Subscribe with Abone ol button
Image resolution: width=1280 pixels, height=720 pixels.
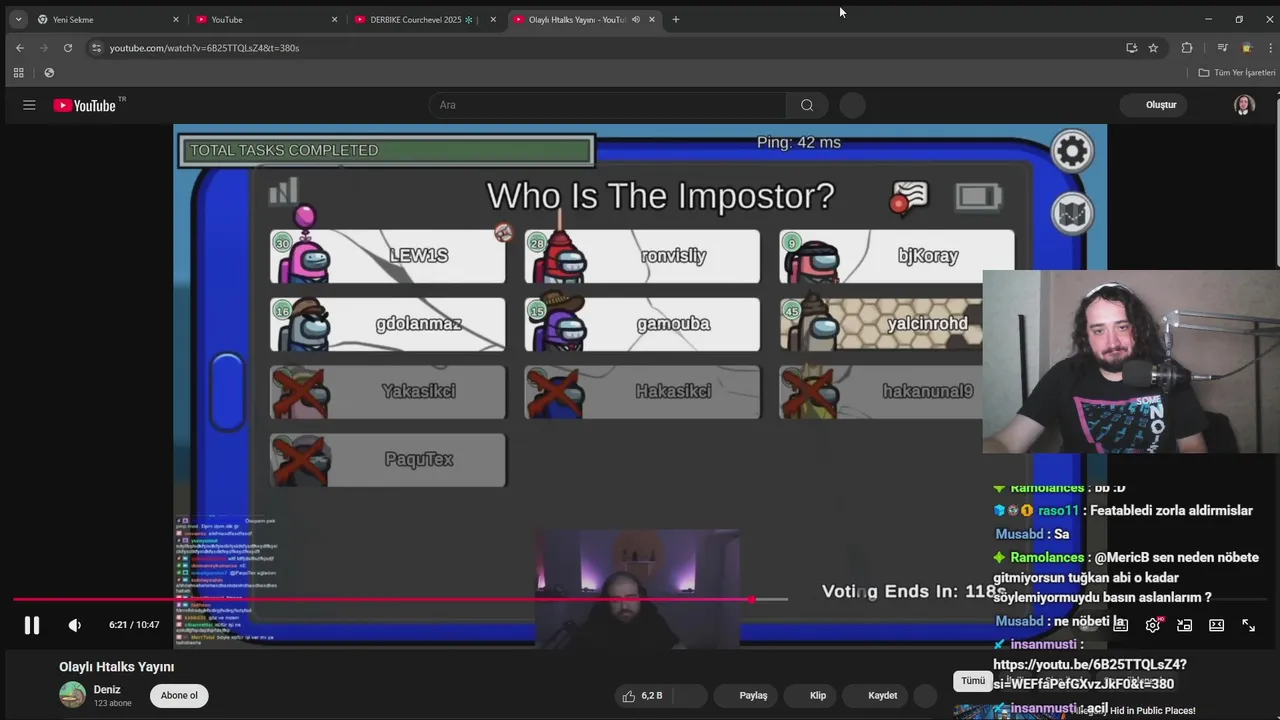tap(179, 696)
